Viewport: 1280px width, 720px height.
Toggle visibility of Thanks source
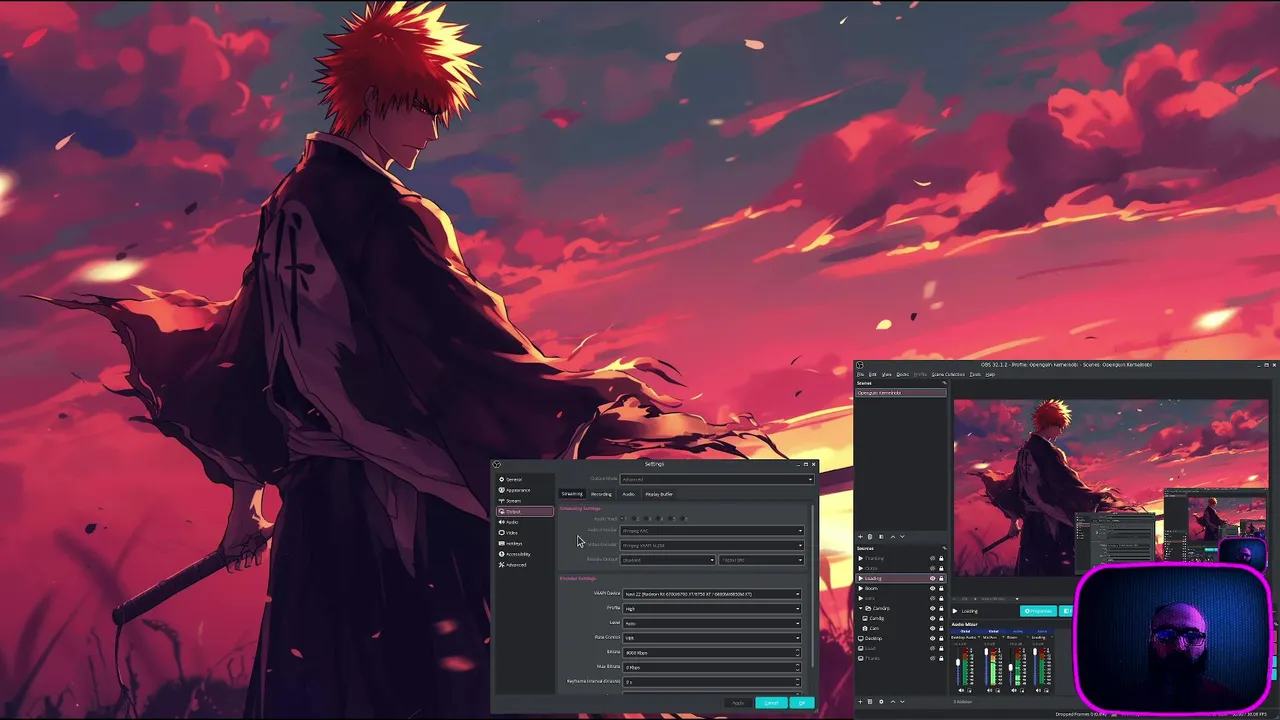tap(932, 659)
